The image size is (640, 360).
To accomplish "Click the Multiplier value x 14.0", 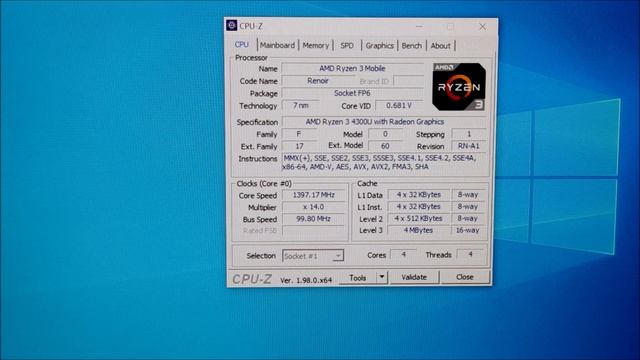I will pyautogui.click(x=313, y=207).
